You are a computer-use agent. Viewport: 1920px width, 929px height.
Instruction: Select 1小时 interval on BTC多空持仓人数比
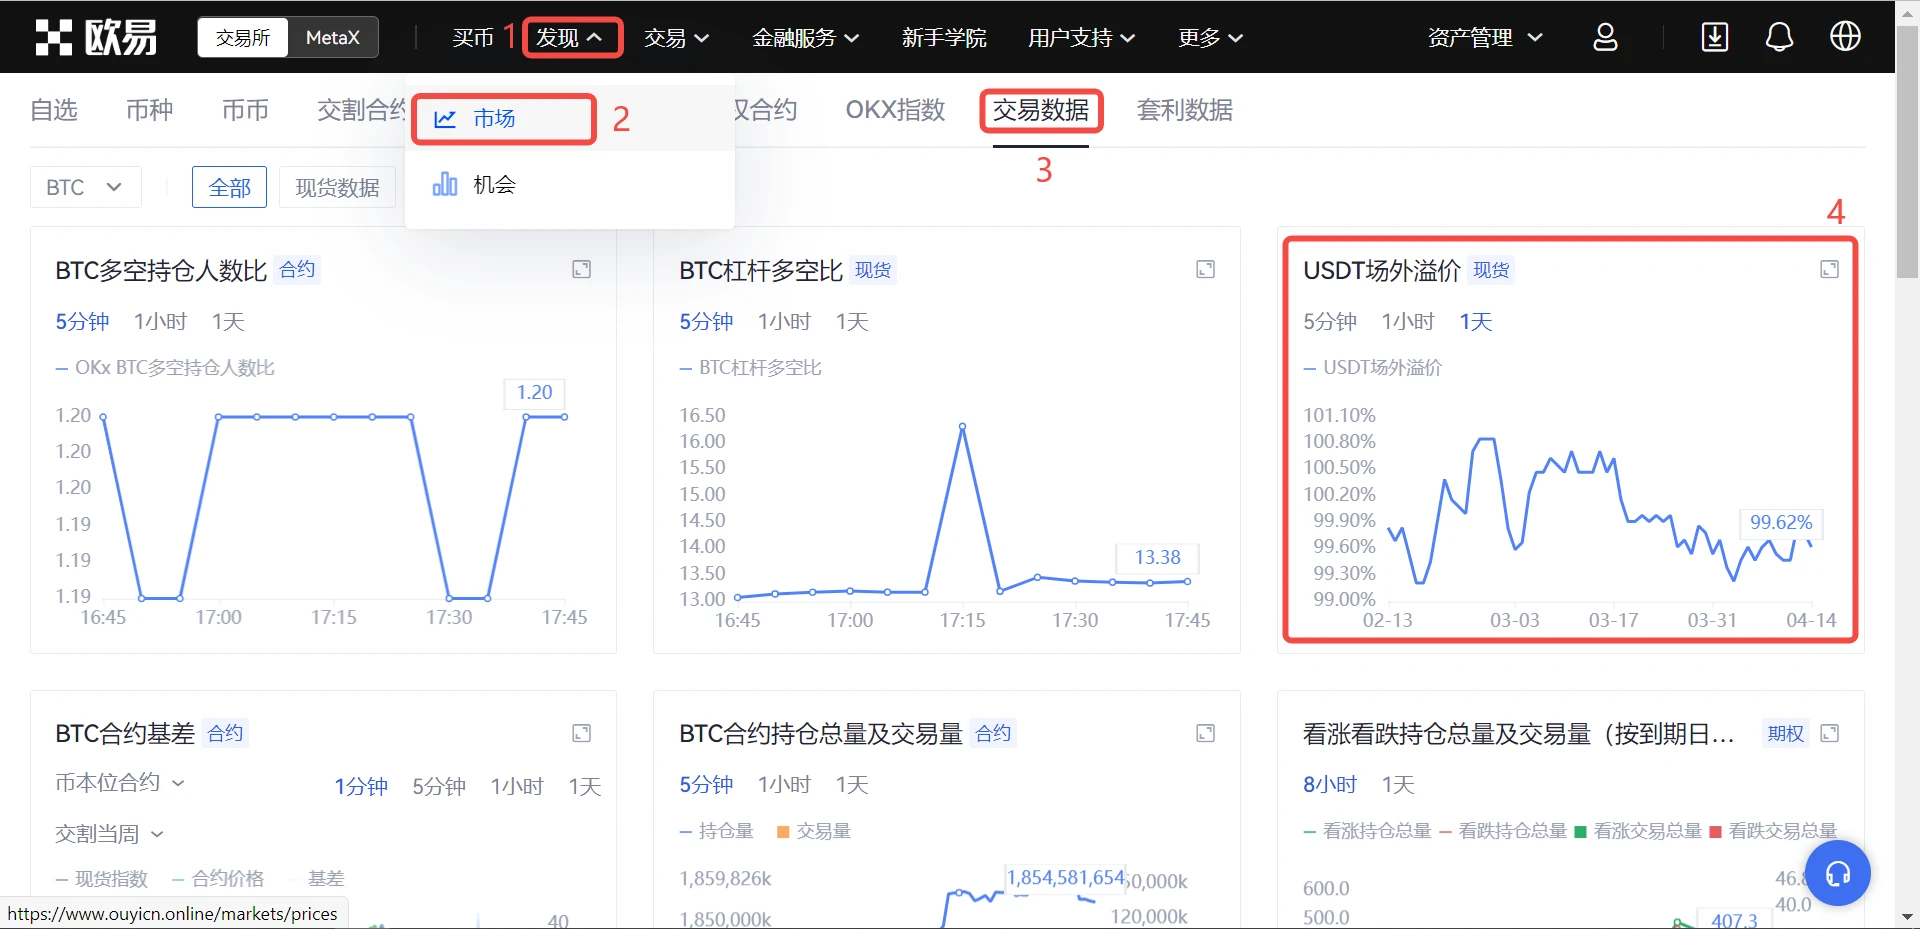[161, 321]
